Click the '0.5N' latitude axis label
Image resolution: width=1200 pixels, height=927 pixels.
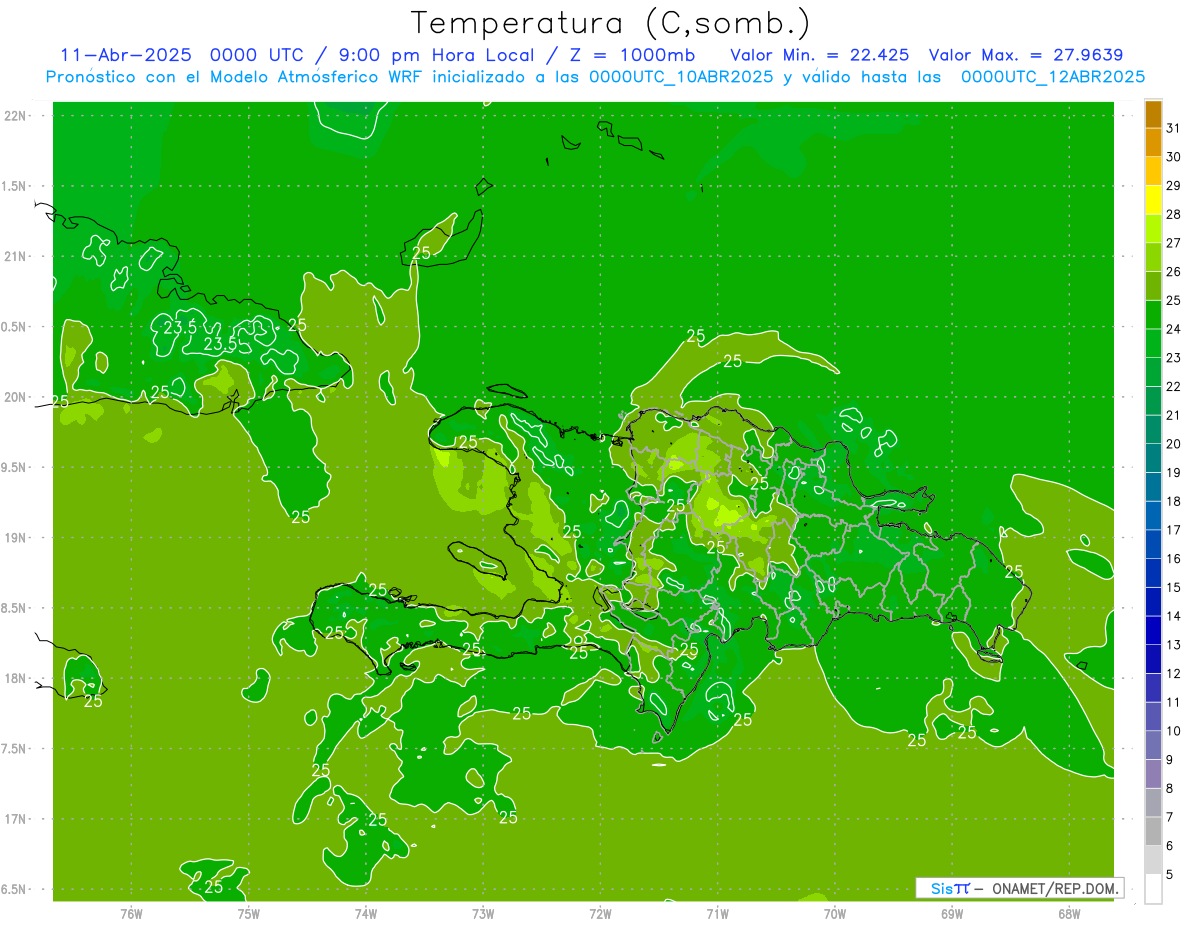(15, 327)
